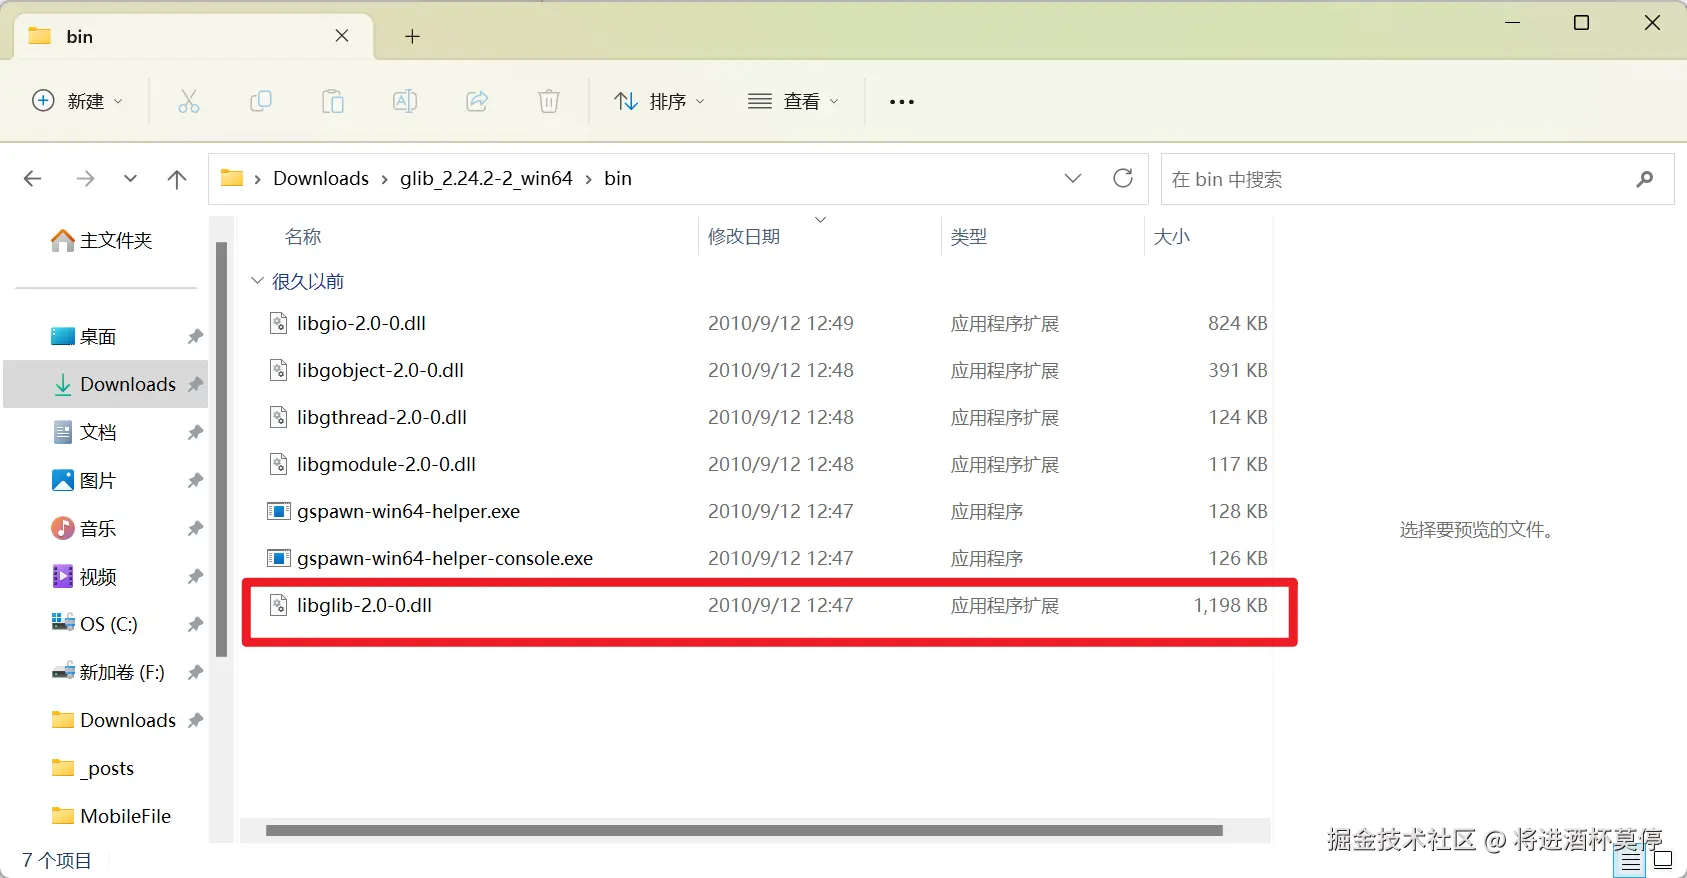Unpin 音乐 using its pin icon
This screenshot has width=1687, height=878.
tap(195, 529)
